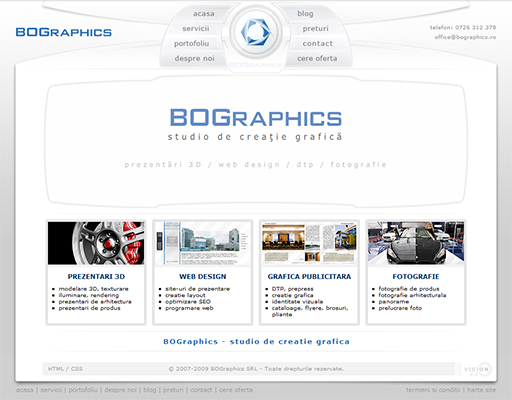512x400 pixels.
Task: Click the central hexagon emblem icon
Action: (x=256, y=33)
